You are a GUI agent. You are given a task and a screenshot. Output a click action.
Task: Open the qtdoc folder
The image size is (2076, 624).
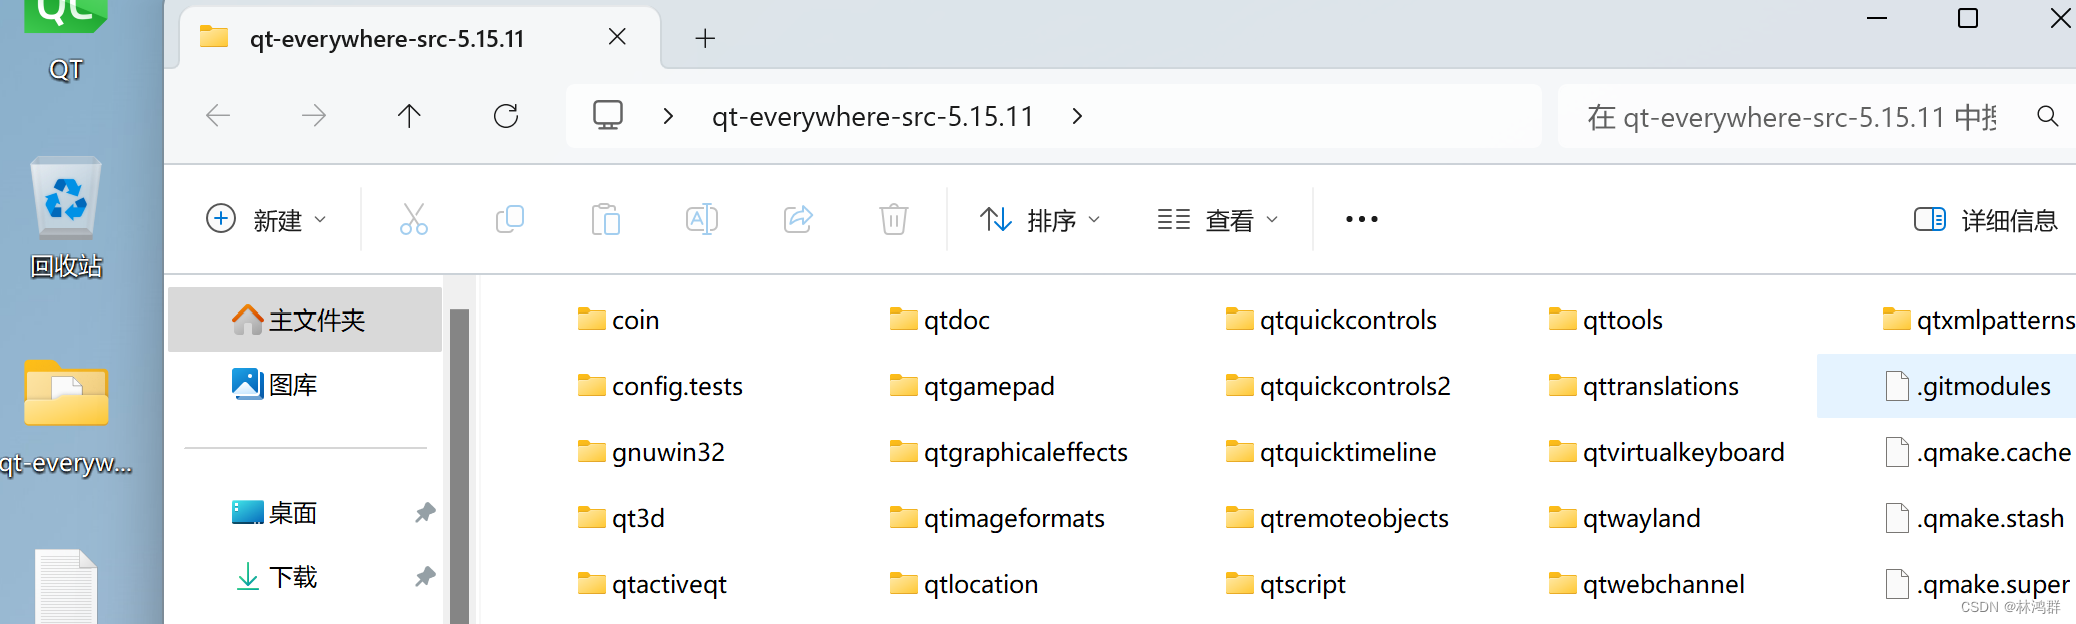tap(940, 320)
